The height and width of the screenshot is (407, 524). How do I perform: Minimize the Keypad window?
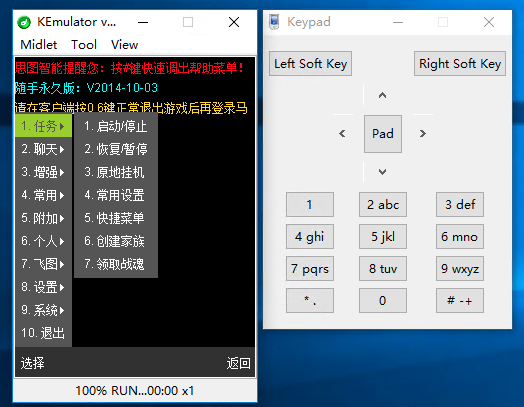[x=398, y=22]
